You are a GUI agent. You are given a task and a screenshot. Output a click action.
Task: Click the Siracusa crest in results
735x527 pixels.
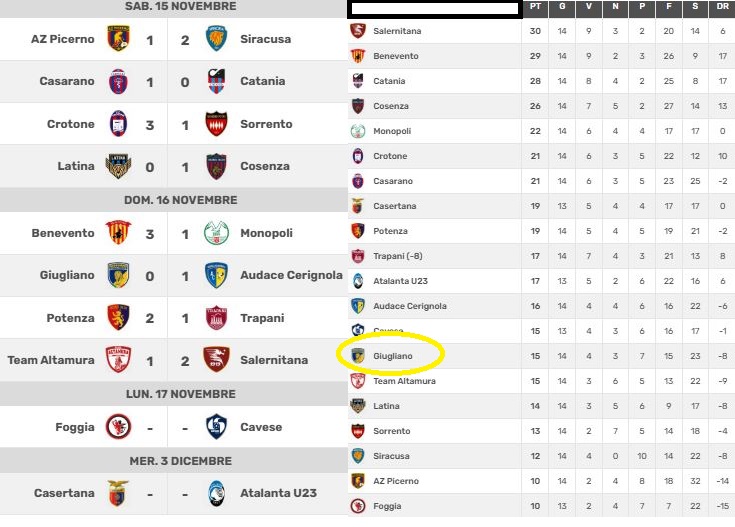(x=217, y=38)
